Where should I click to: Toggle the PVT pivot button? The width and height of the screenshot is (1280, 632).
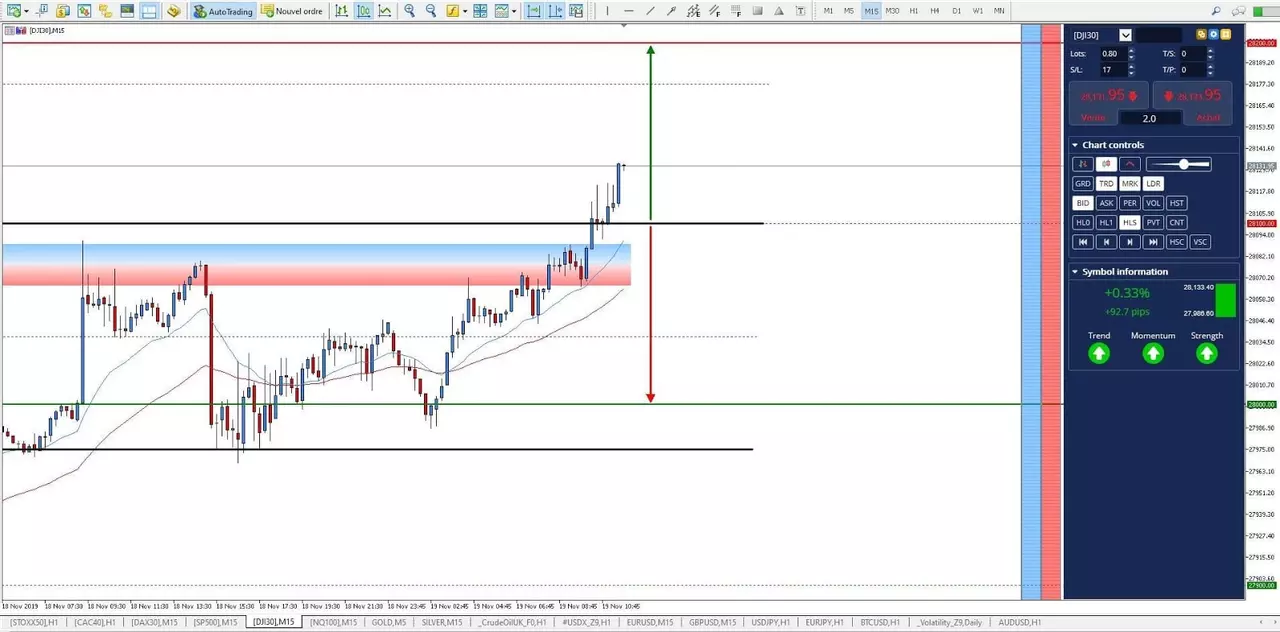point(1153,222)
